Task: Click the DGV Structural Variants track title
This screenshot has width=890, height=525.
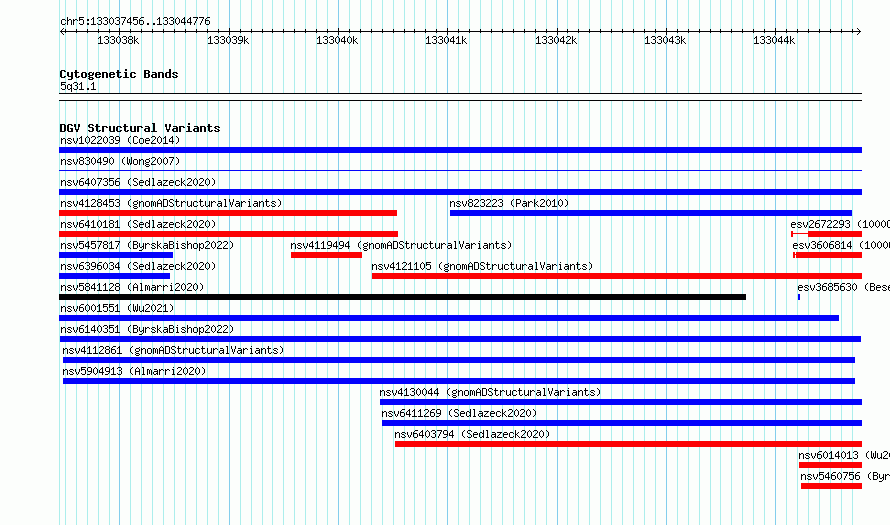Action: (x=140, y=128)
